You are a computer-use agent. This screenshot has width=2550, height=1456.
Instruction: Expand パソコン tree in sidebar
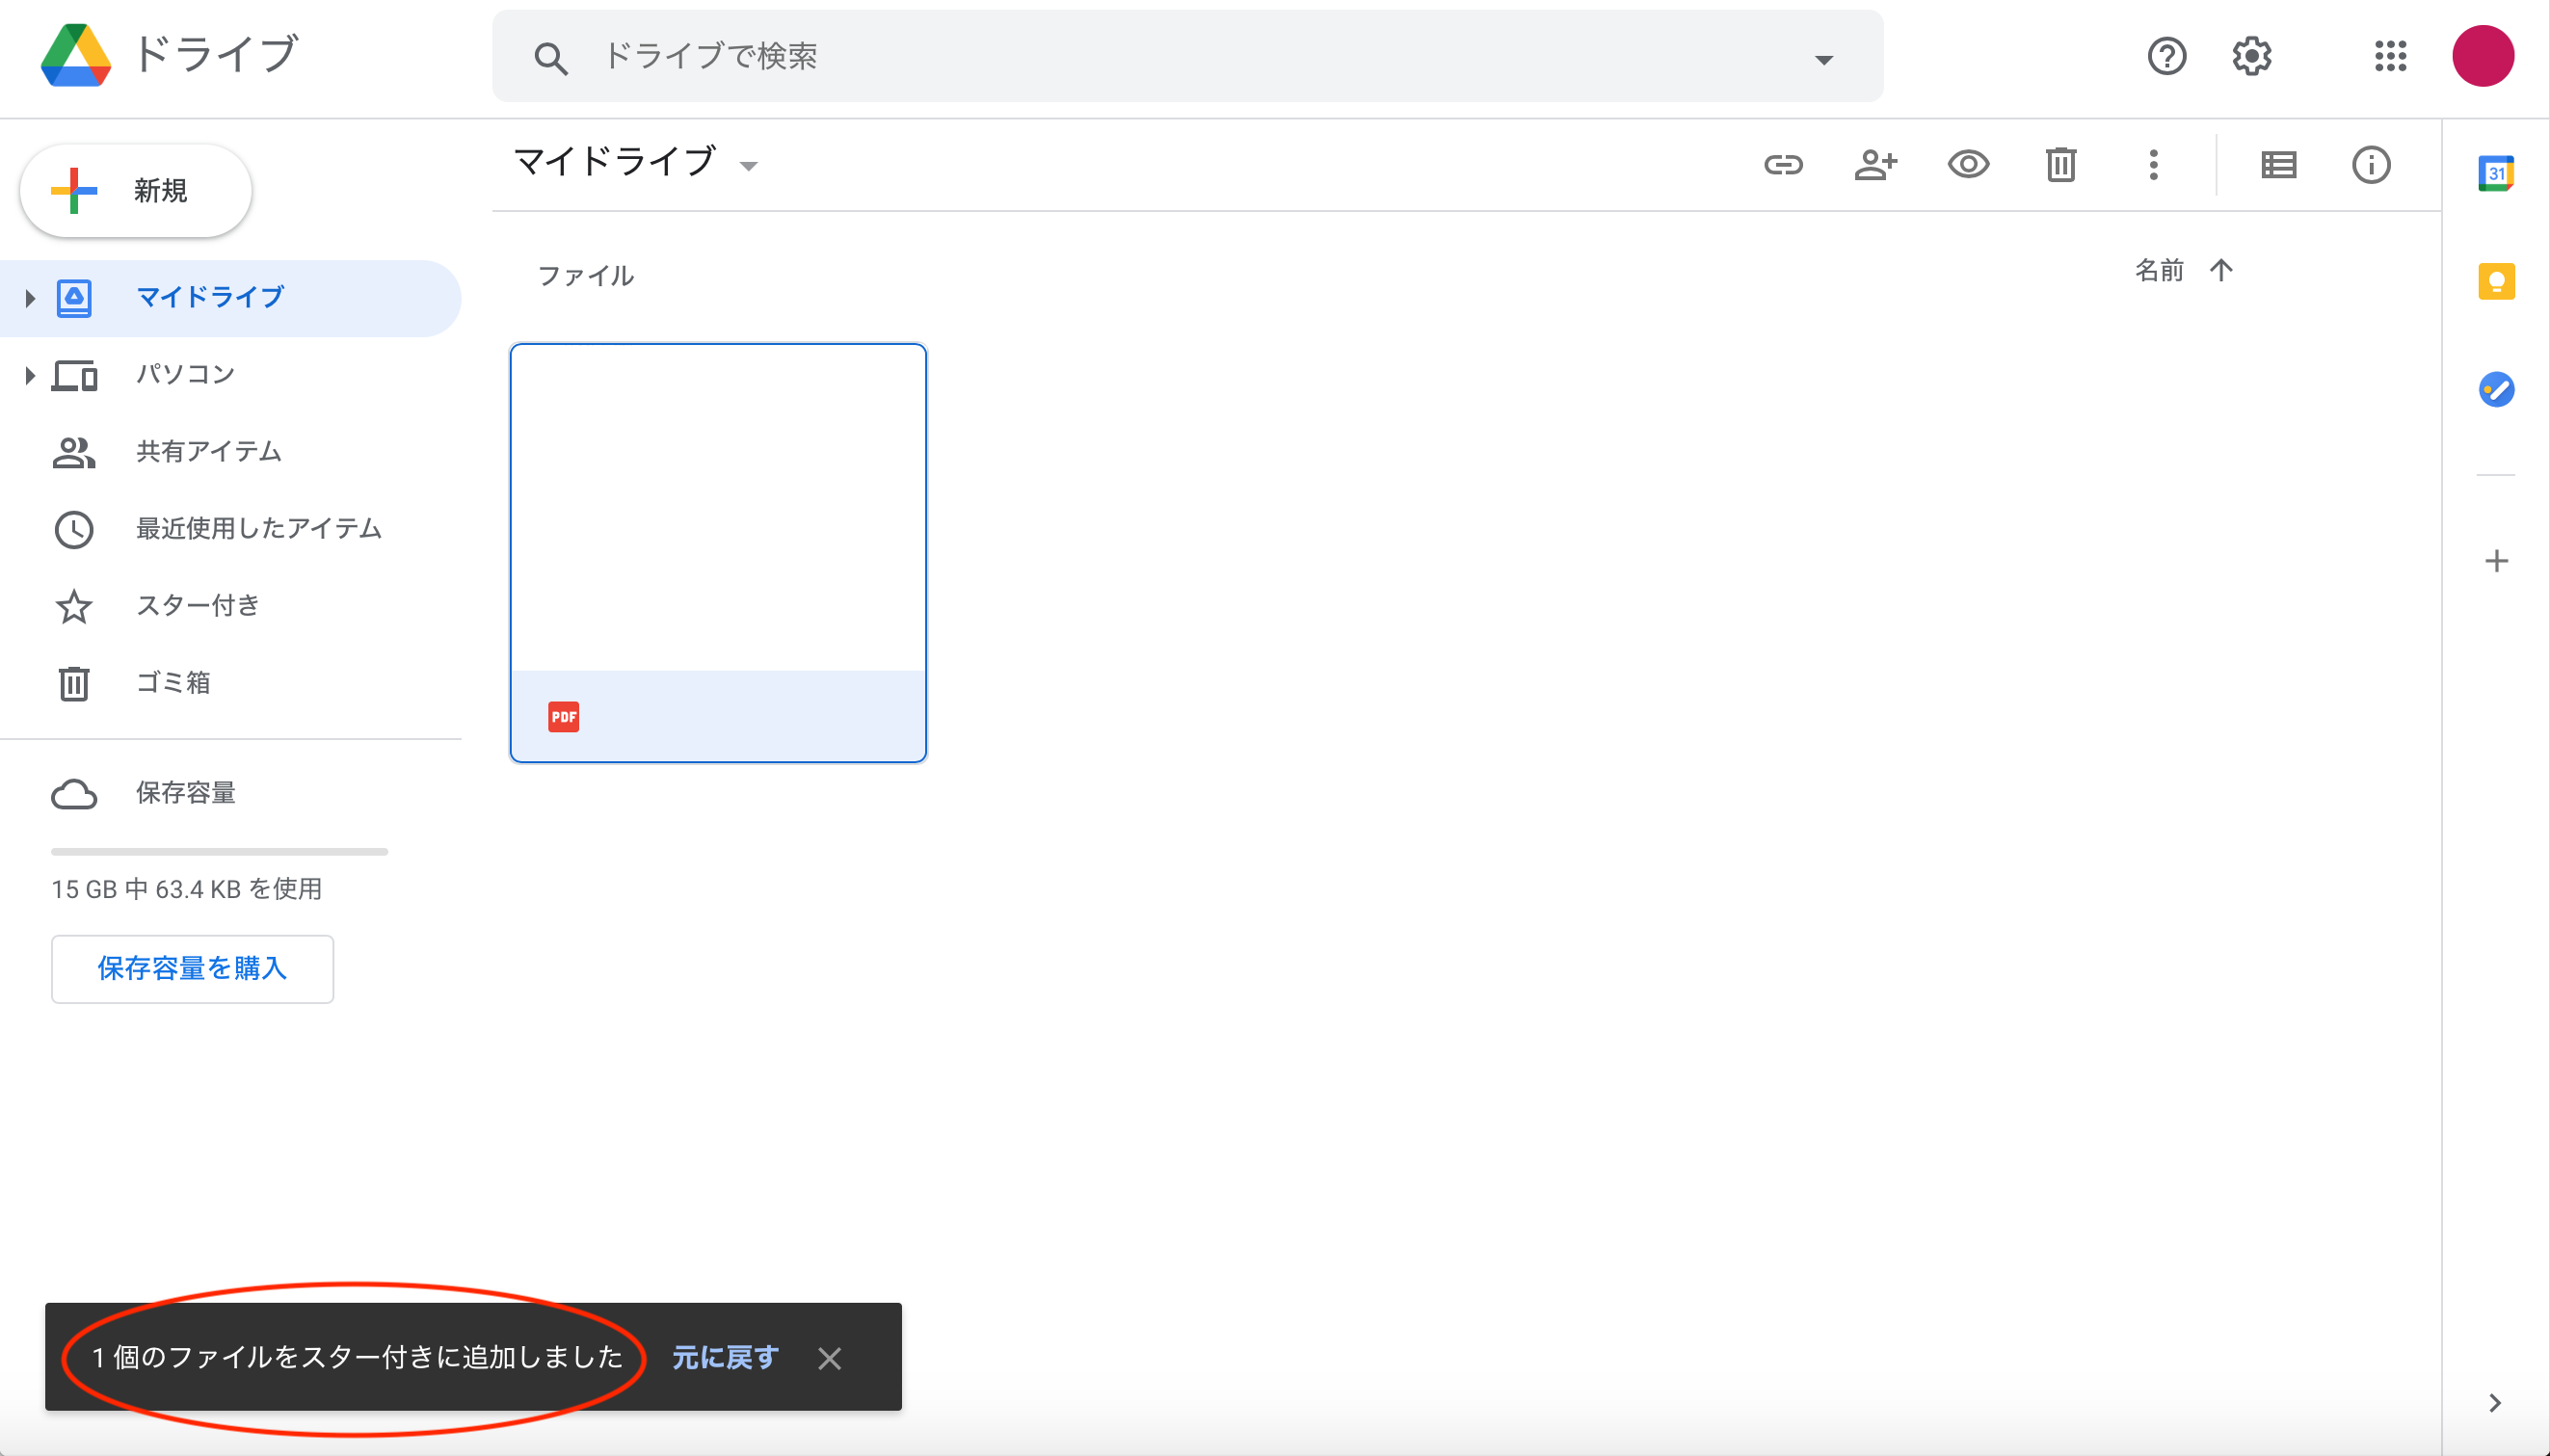point(30,376)
